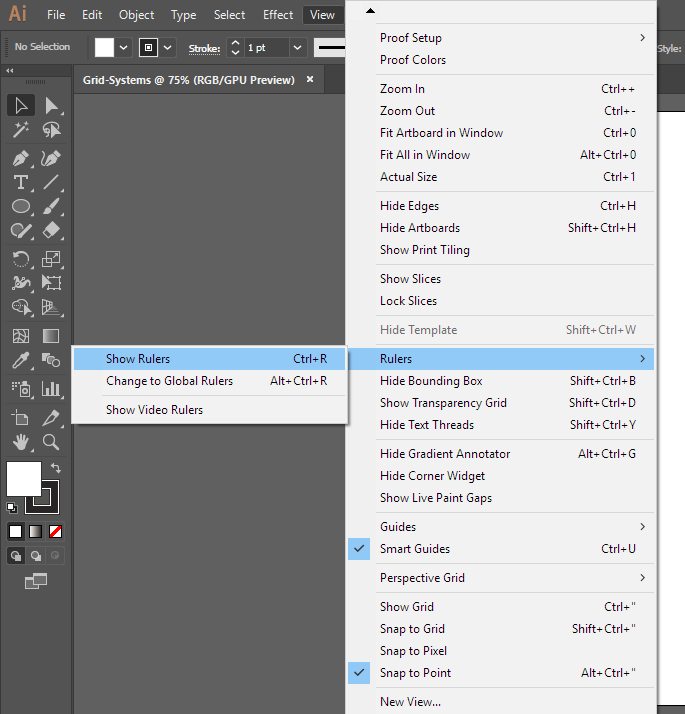Click the white Fill color swatch
Screen dimensions: 685x714
[23, 478]
